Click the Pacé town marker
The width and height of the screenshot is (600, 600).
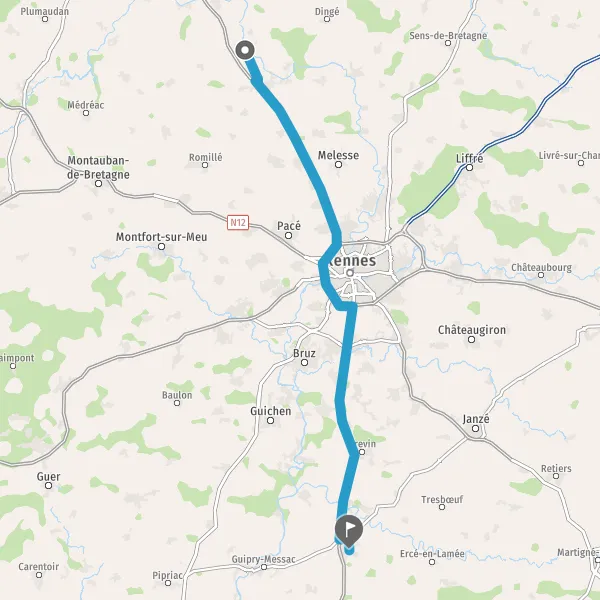coord(289,235)
